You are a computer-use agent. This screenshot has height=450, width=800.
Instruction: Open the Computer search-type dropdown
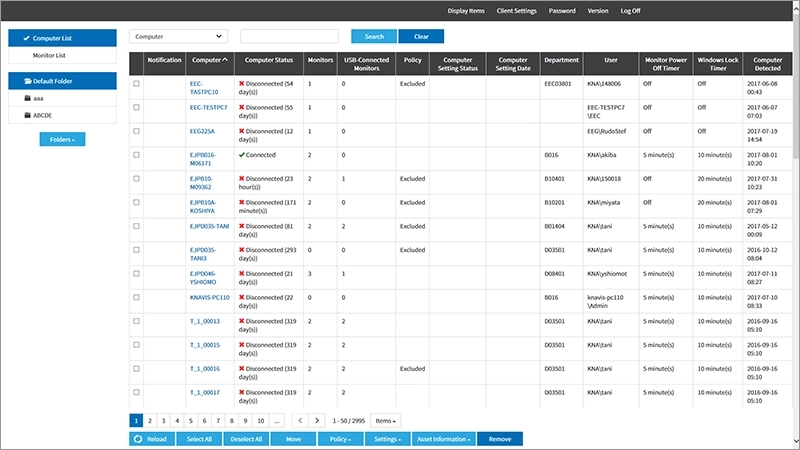[x=178, y=36]
